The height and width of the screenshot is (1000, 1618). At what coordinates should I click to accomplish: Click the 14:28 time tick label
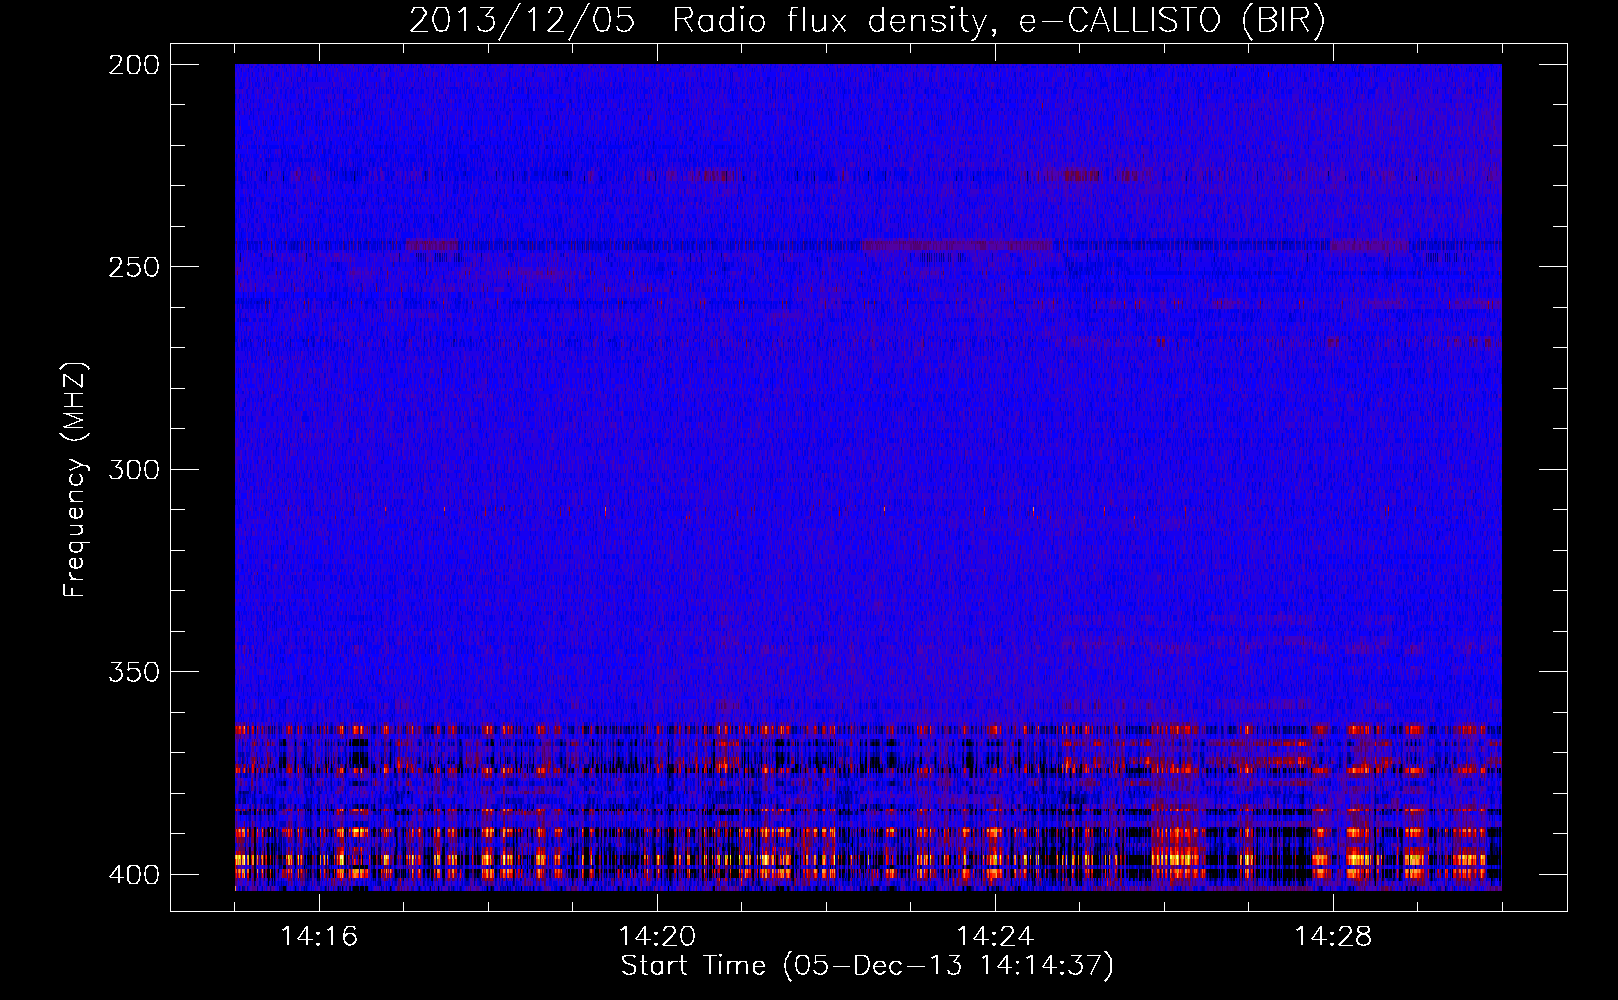pyautogui.click(x=1333, y=937)
